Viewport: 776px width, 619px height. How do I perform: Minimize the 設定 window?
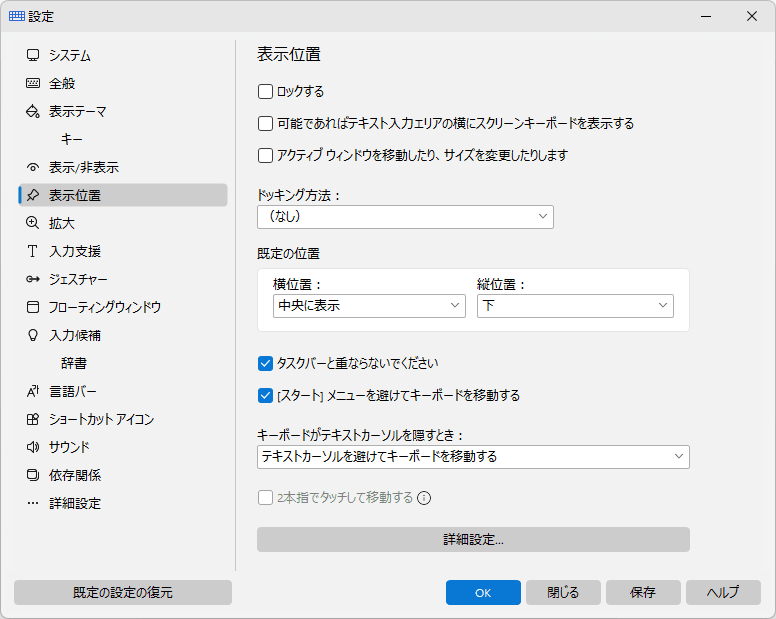(x=706, y=16)
